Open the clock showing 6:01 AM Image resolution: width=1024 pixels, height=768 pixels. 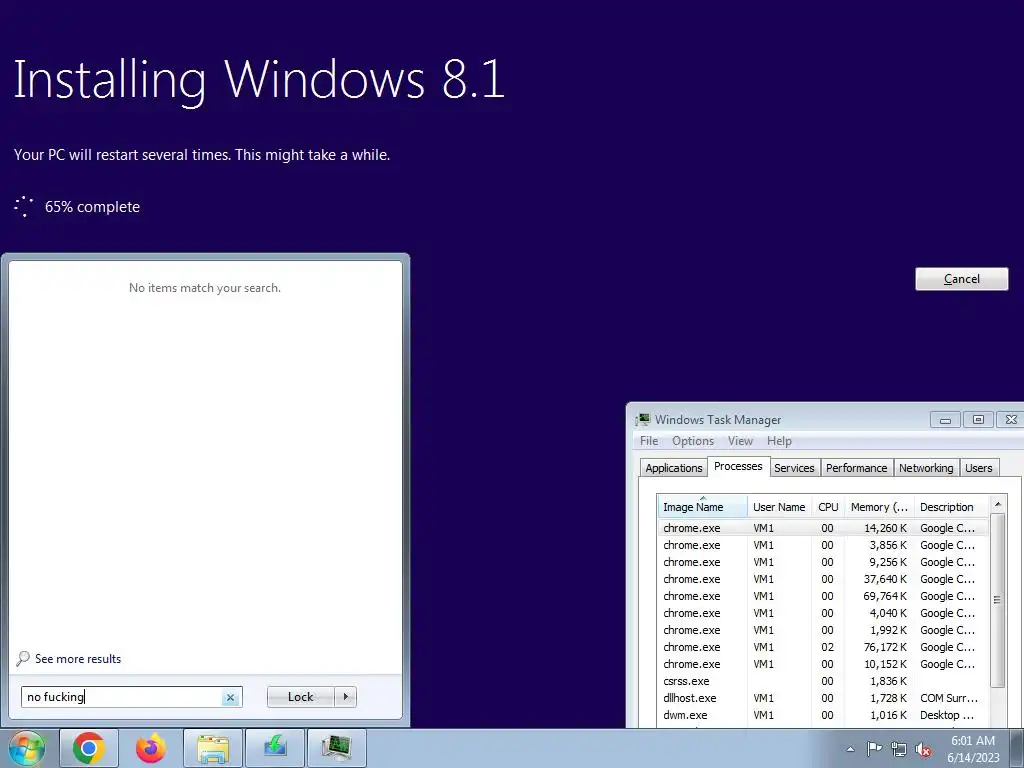click(973, 749)
